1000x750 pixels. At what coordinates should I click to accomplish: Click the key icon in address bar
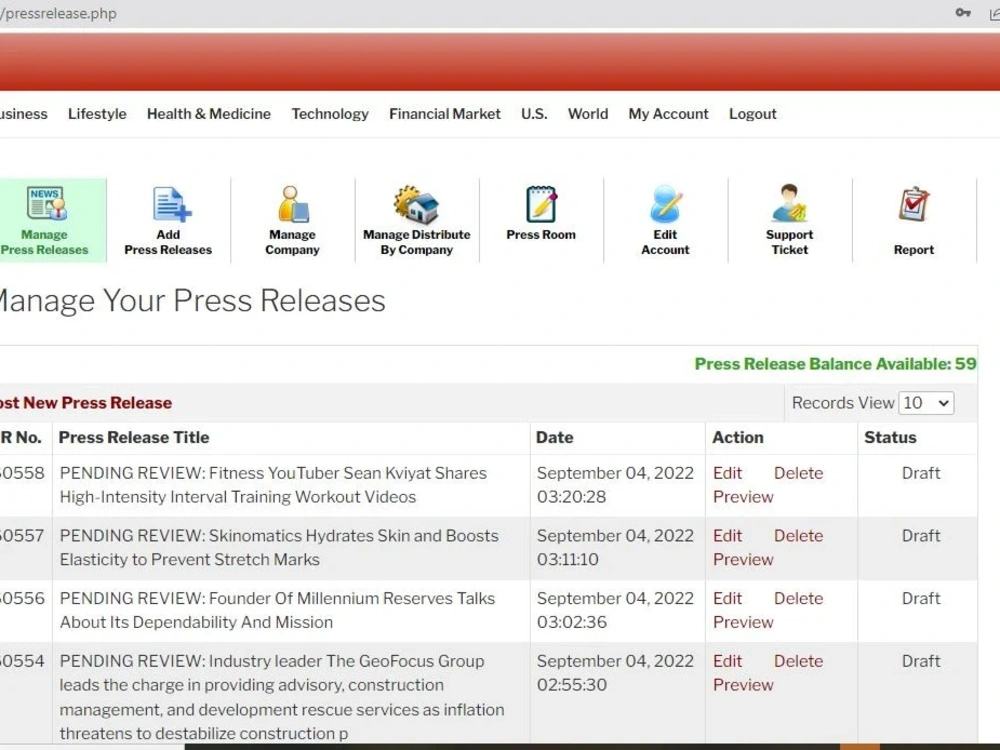pos(962,13)
